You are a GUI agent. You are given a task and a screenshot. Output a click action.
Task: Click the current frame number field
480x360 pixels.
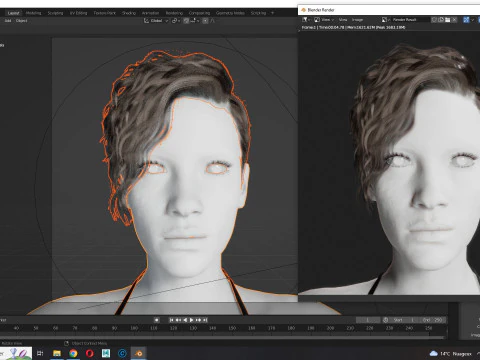[368, 320]
